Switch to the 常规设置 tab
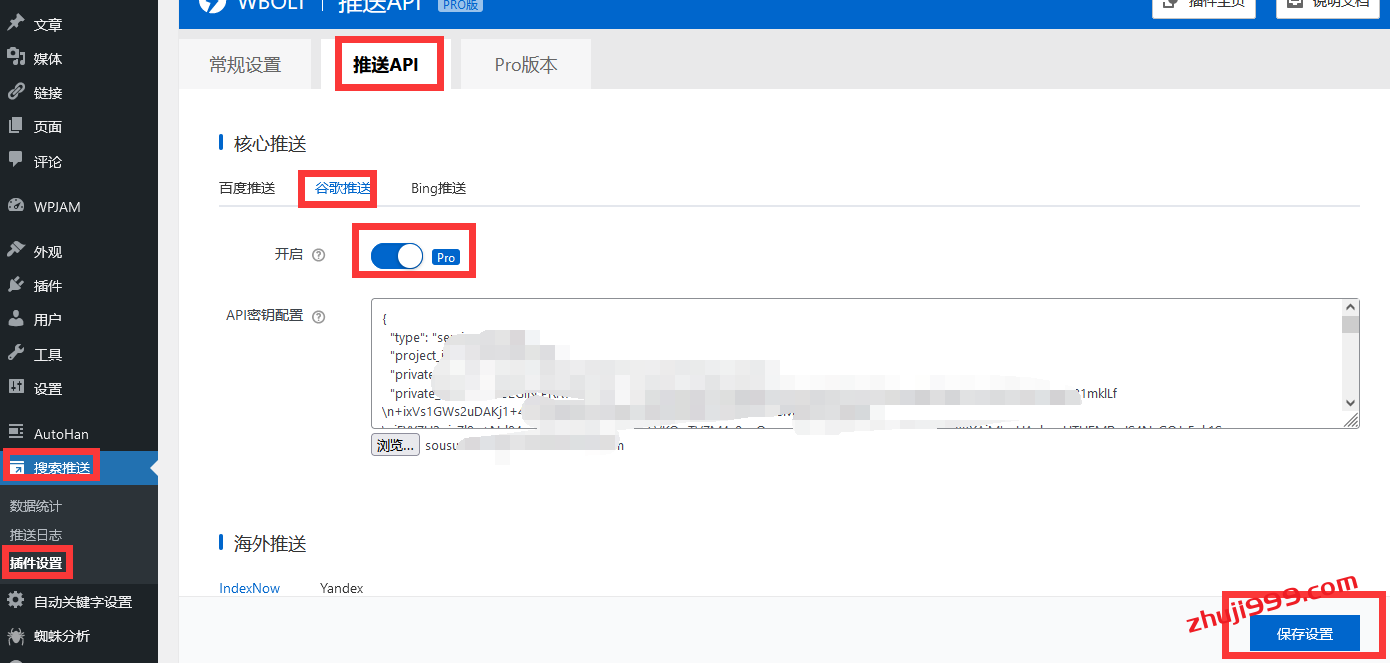 click(x=245, y=65)
